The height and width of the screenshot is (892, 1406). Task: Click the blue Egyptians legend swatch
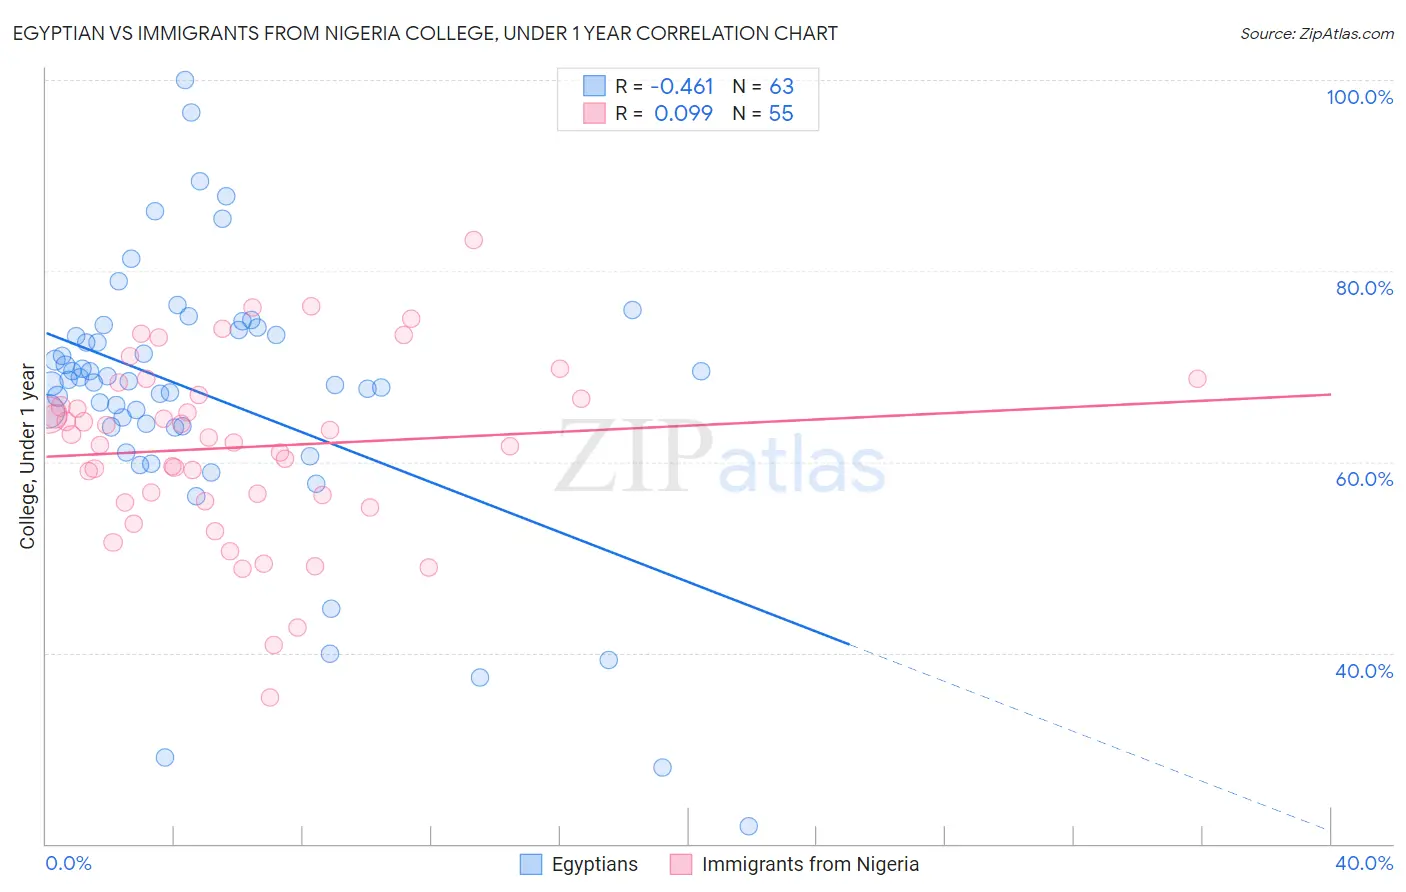click(x=531, y=864)
